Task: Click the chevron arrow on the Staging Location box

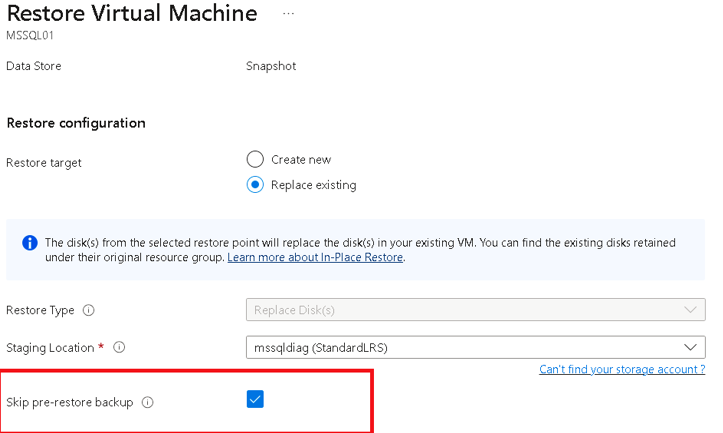Action: click(x=689, y=347)
